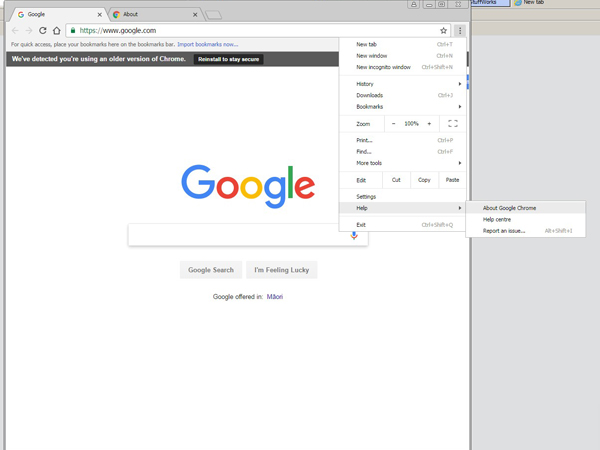Select Report an issue... item
The height and width of the screenshot is (450, 600).
[x=525, y=231]
